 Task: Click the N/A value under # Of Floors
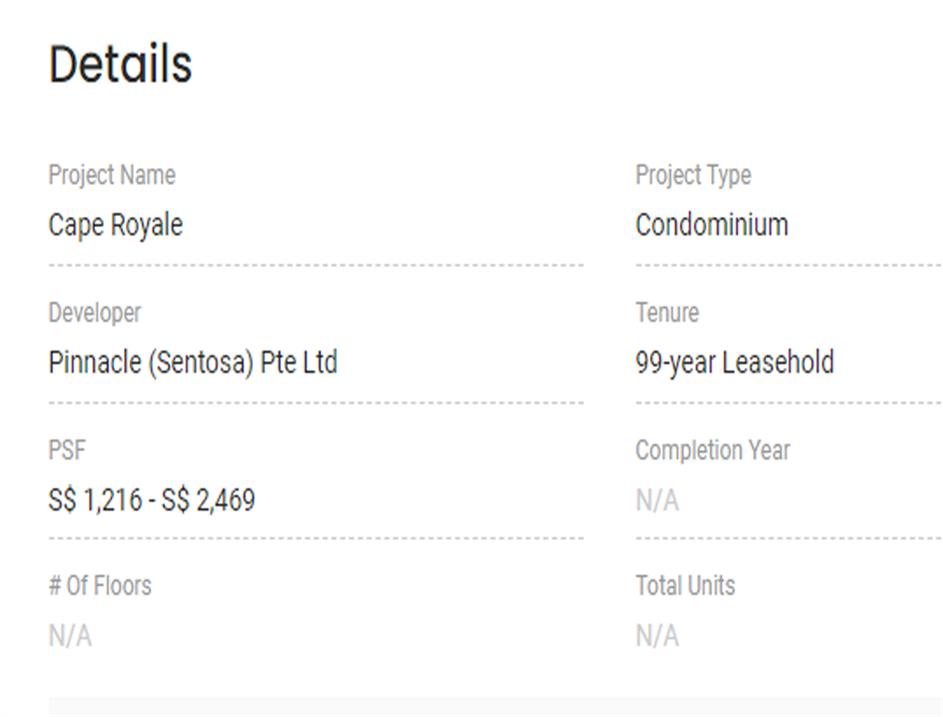click(x=70, y=636)
